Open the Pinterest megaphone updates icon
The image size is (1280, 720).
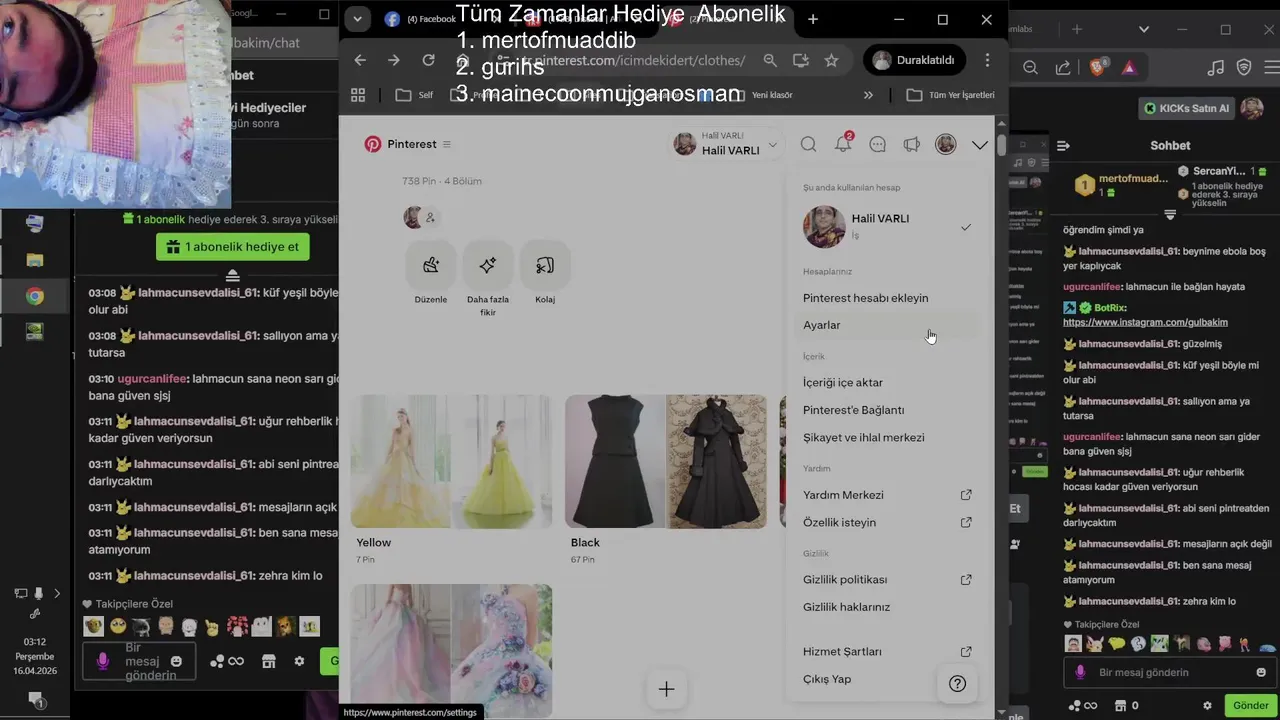[x=912, y=145]
